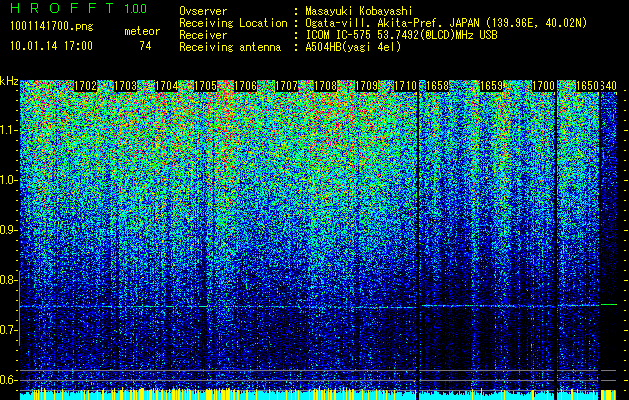Image resolution: width=629 pixels, height=400 pixels.
Task: Click the 1702 time marker label
Action: point(85,86)
